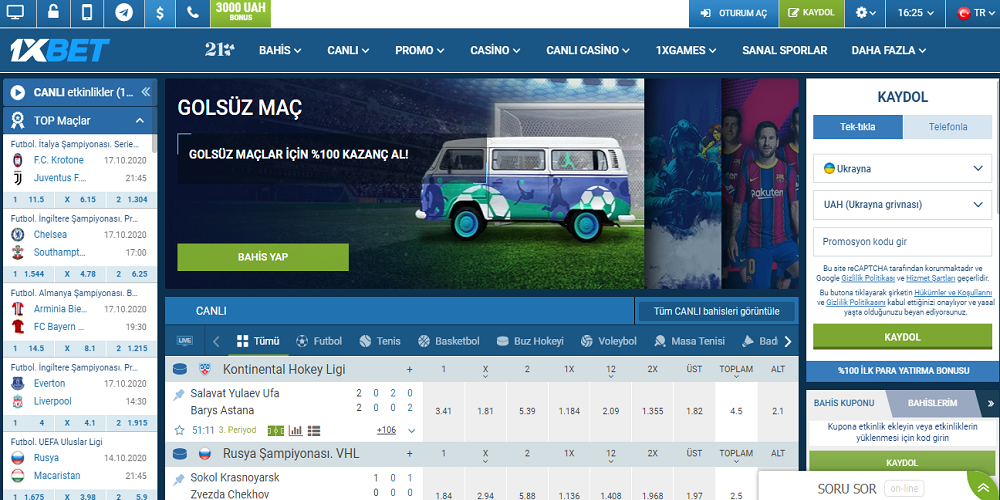Open the mobile phone apps icon
Screen dimensions: 1000x500
tap(87, 13)
